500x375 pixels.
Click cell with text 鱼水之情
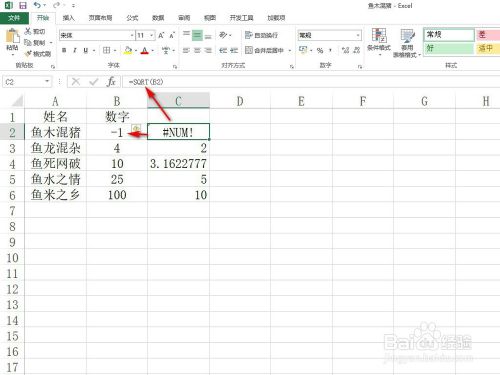click(55, 179)
